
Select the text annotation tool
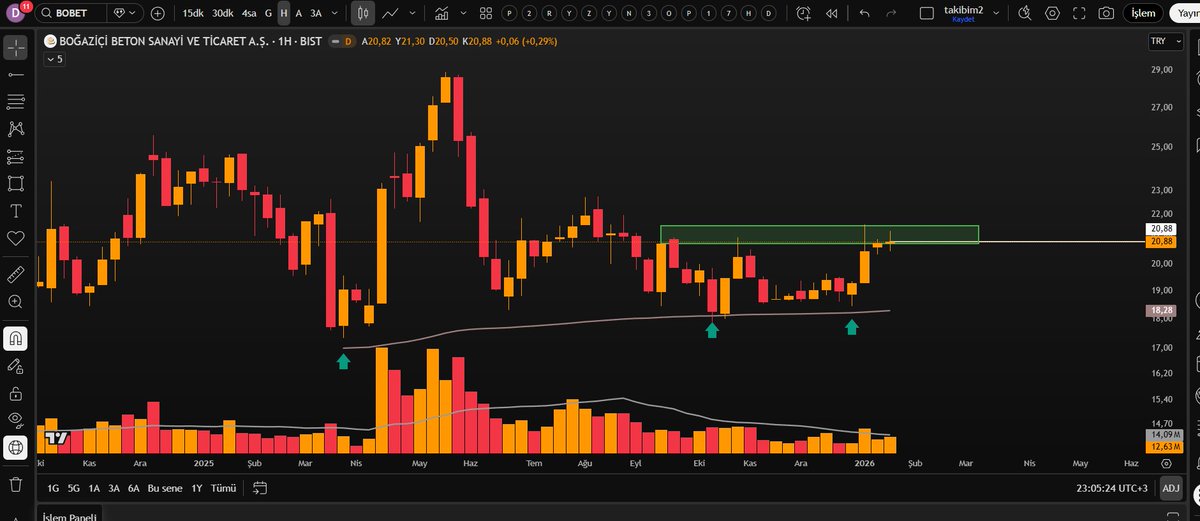pos(16,211)
